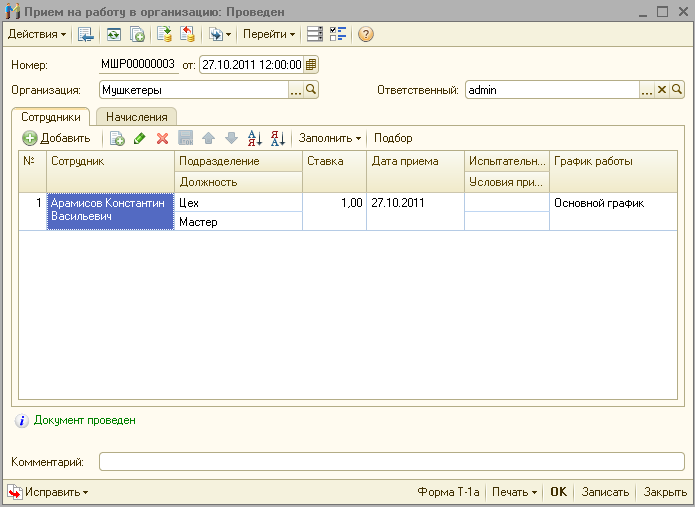Viewport: 695px width, 507px height.
Task: Open the Печать dropdown
Action: [514, 492]
